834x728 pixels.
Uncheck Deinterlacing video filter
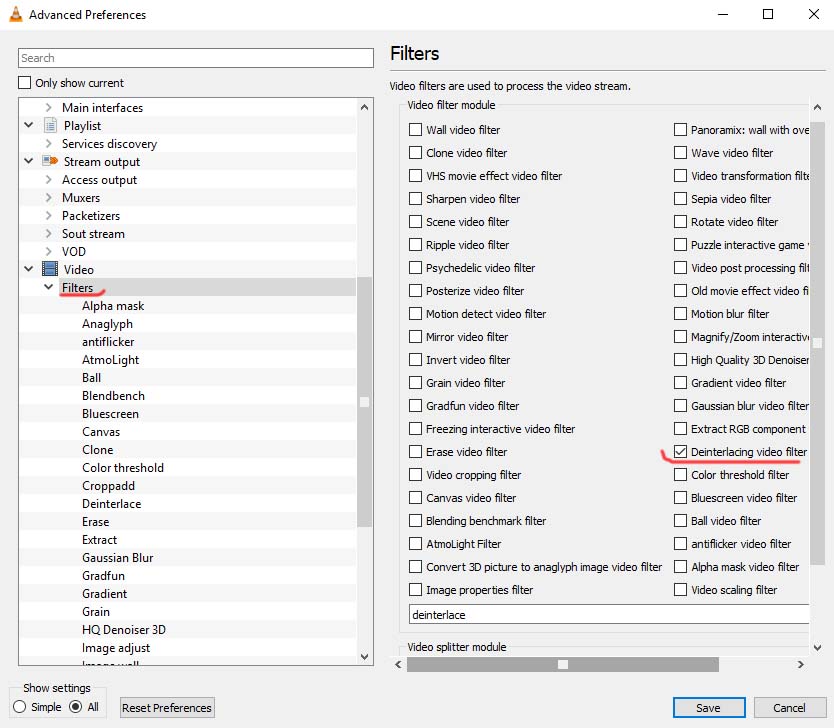pos(680,452)
